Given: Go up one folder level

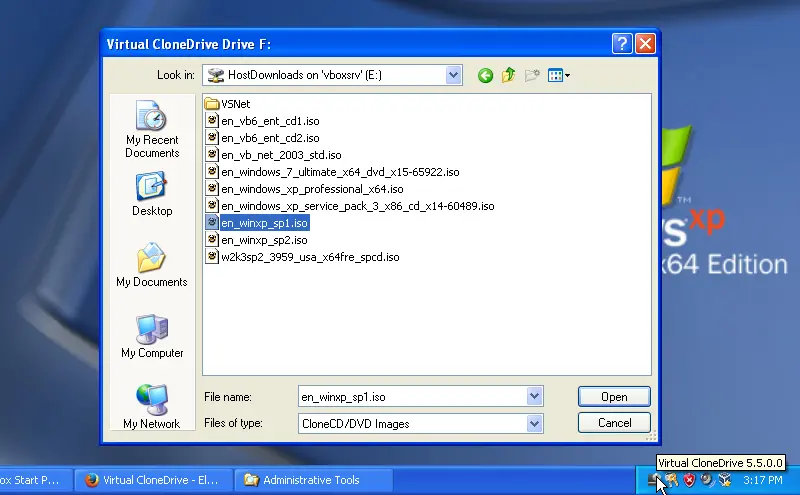Looking at the screenshot, I should 508,76.
